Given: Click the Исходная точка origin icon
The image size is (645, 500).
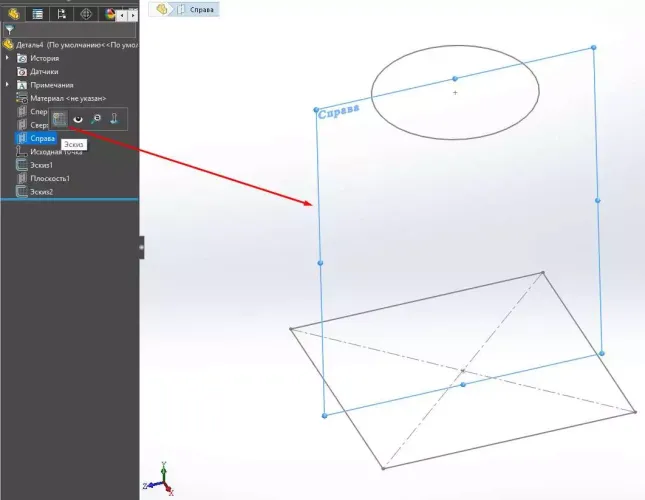Looking at the screenshot, I should tap(21, 152).
